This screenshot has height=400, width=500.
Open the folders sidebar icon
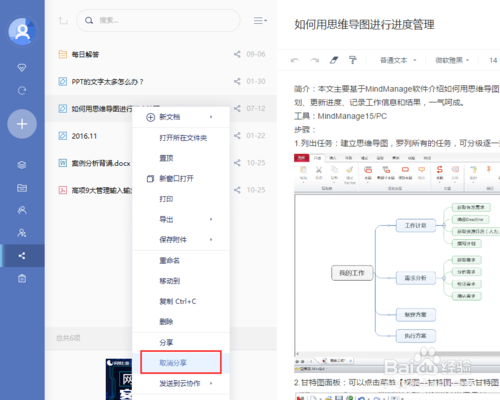22,188
